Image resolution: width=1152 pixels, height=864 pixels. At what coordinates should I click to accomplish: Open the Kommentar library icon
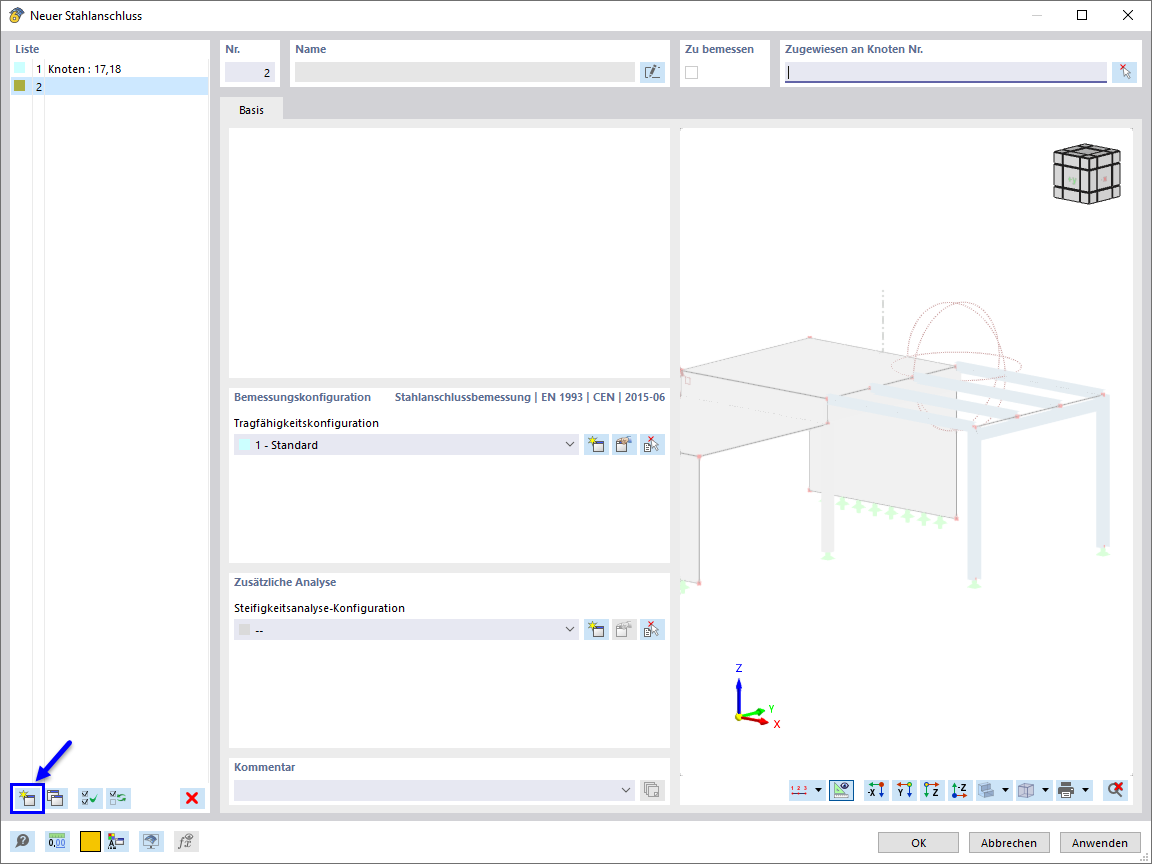pyautogui.click(x=652, y=790)
